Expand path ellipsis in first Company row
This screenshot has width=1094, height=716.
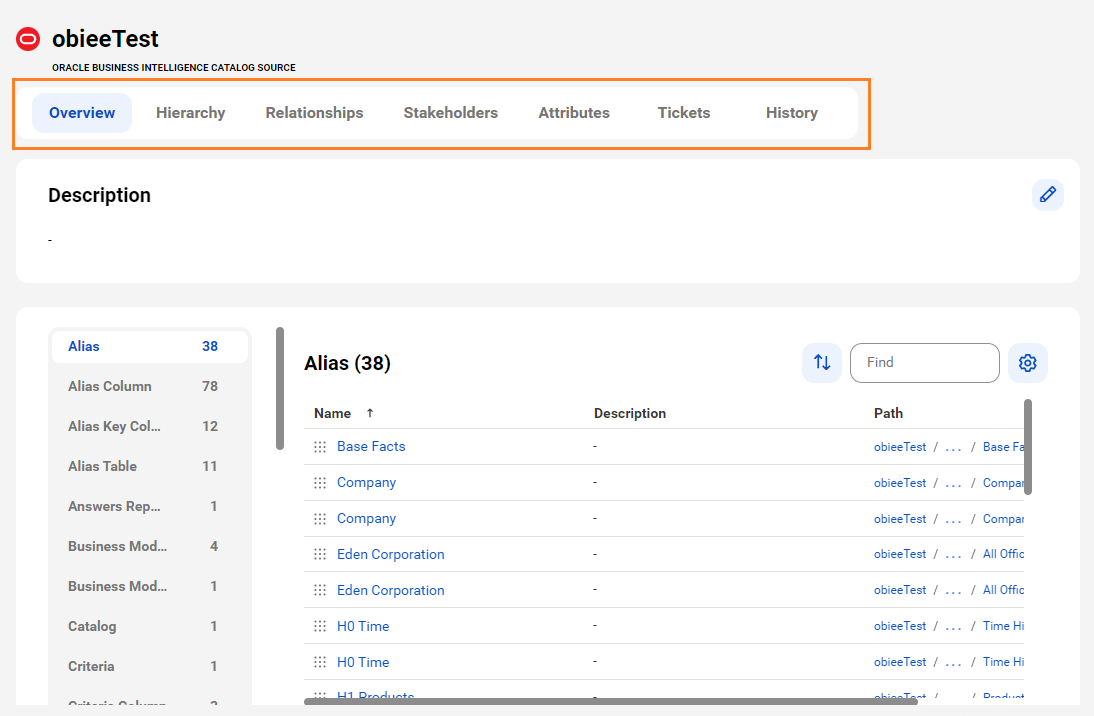point(953,484)
